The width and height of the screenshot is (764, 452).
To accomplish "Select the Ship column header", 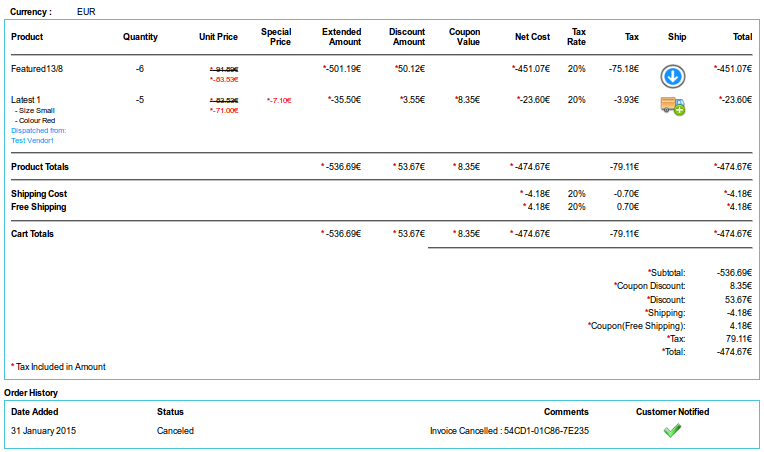I will (677, 37).
